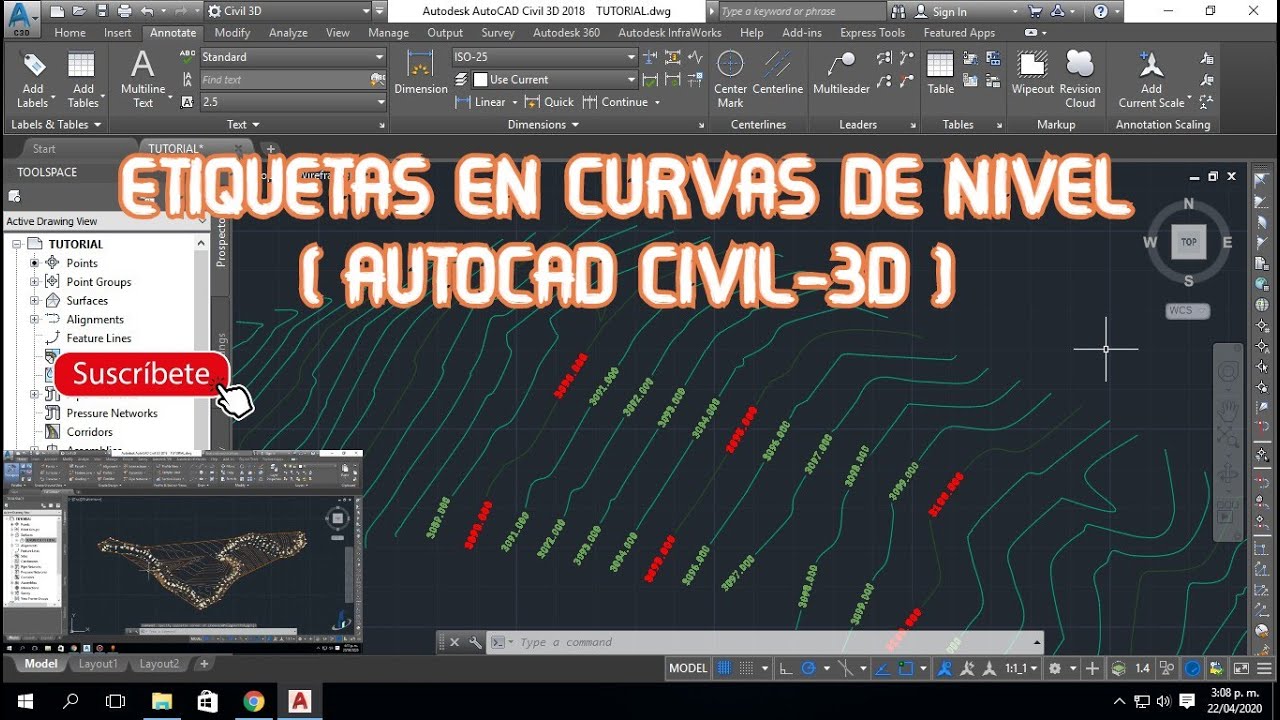The image size is (1280, 720).
Task: Toggle Isometric Drafting crossed-lines icon
Action: [846, 668]
